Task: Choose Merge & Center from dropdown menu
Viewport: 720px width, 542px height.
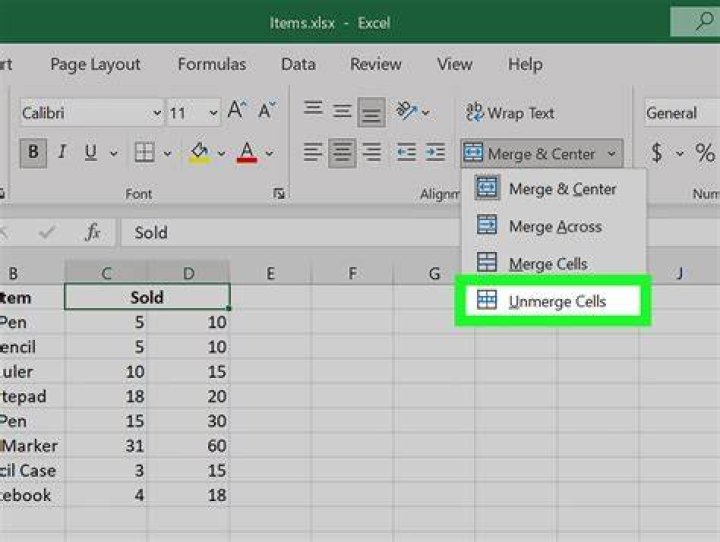Action: pyautogui.click(x=553, y=188)
